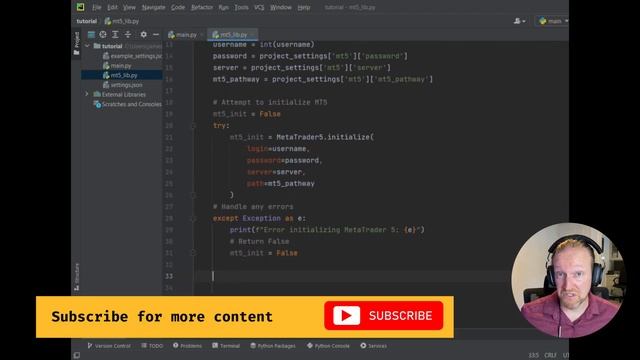Open the Run menu
The height and width of the screenshot is (360, 640).
click(x=224, y=7)
